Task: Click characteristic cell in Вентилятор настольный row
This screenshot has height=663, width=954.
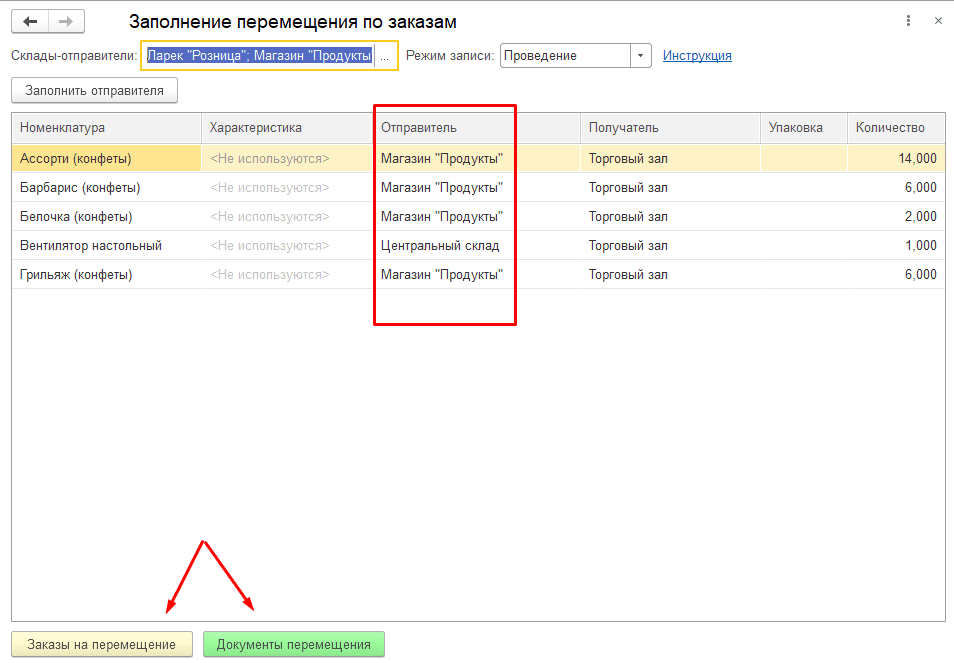Action: coord(287,246)
